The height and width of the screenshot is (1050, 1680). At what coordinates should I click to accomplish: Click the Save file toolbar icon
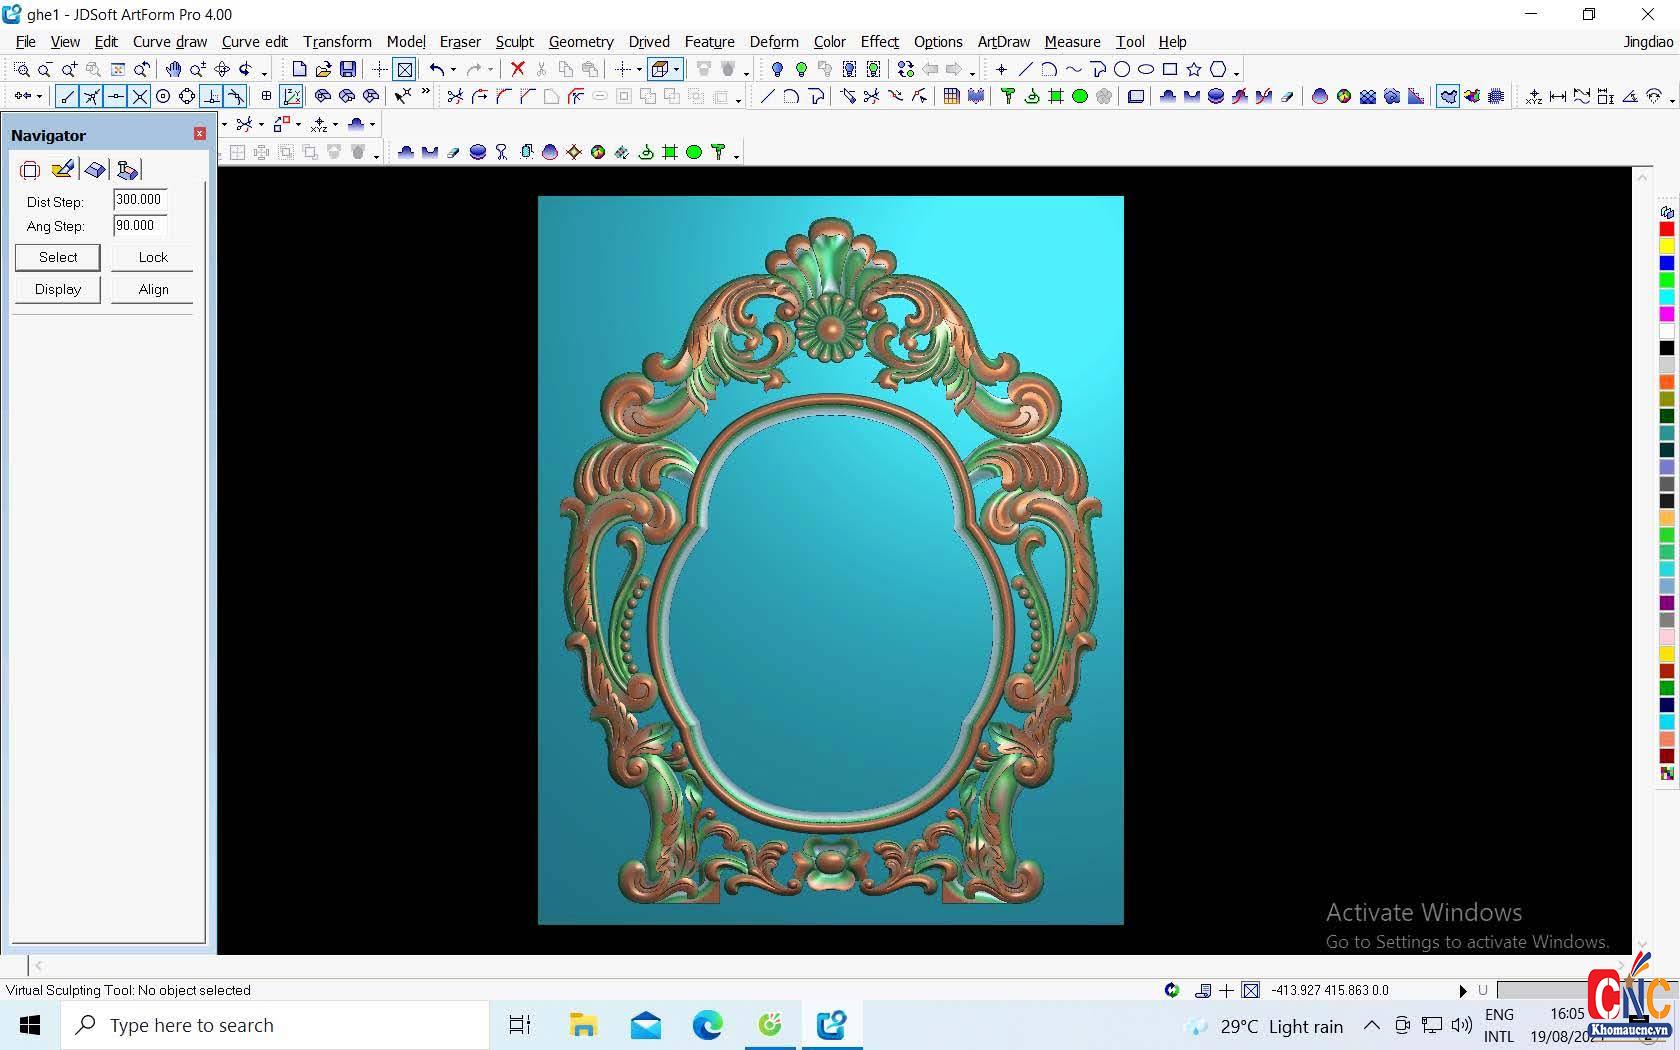348,69
